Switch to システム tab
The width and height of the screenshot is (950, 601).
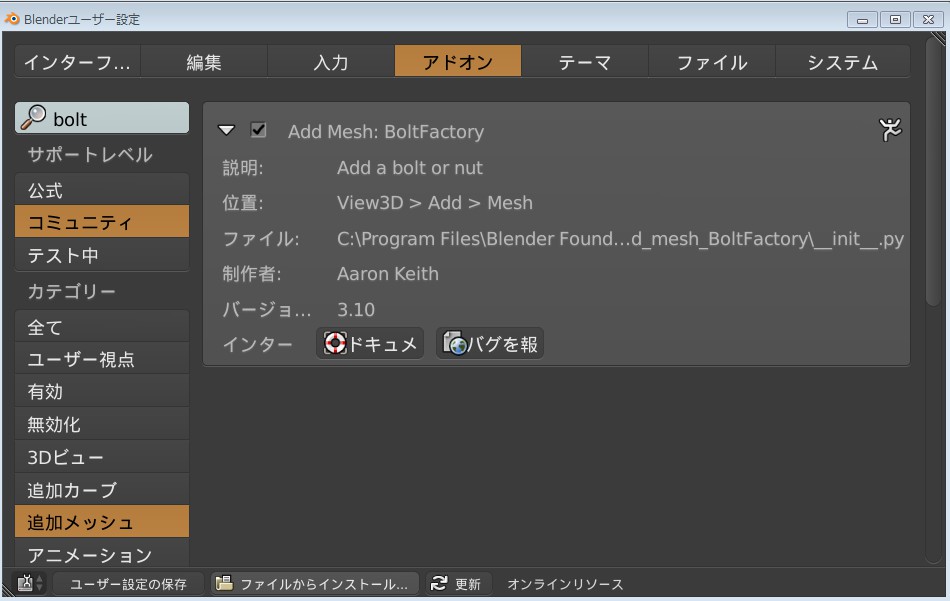tap(842, 62)
